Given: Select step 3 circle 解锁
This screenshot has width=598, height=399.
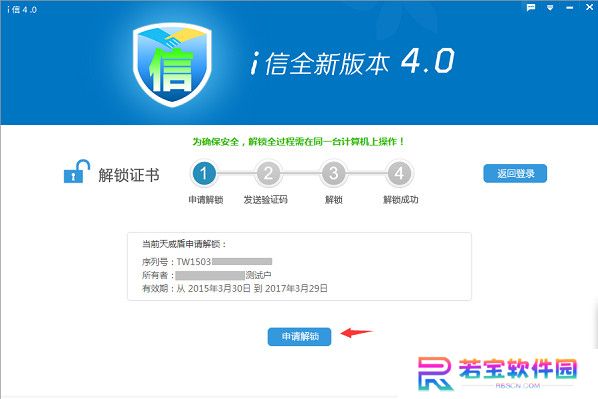Looking at the screenshot, I should [x=334, y=174].
